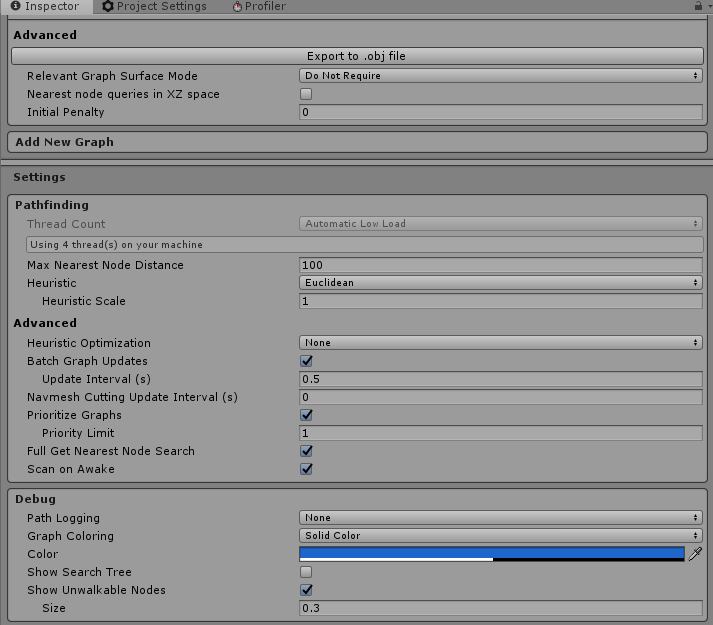Collapse the Debug section header
This screenshot has height=625, width=713.
tap(35, 499)
